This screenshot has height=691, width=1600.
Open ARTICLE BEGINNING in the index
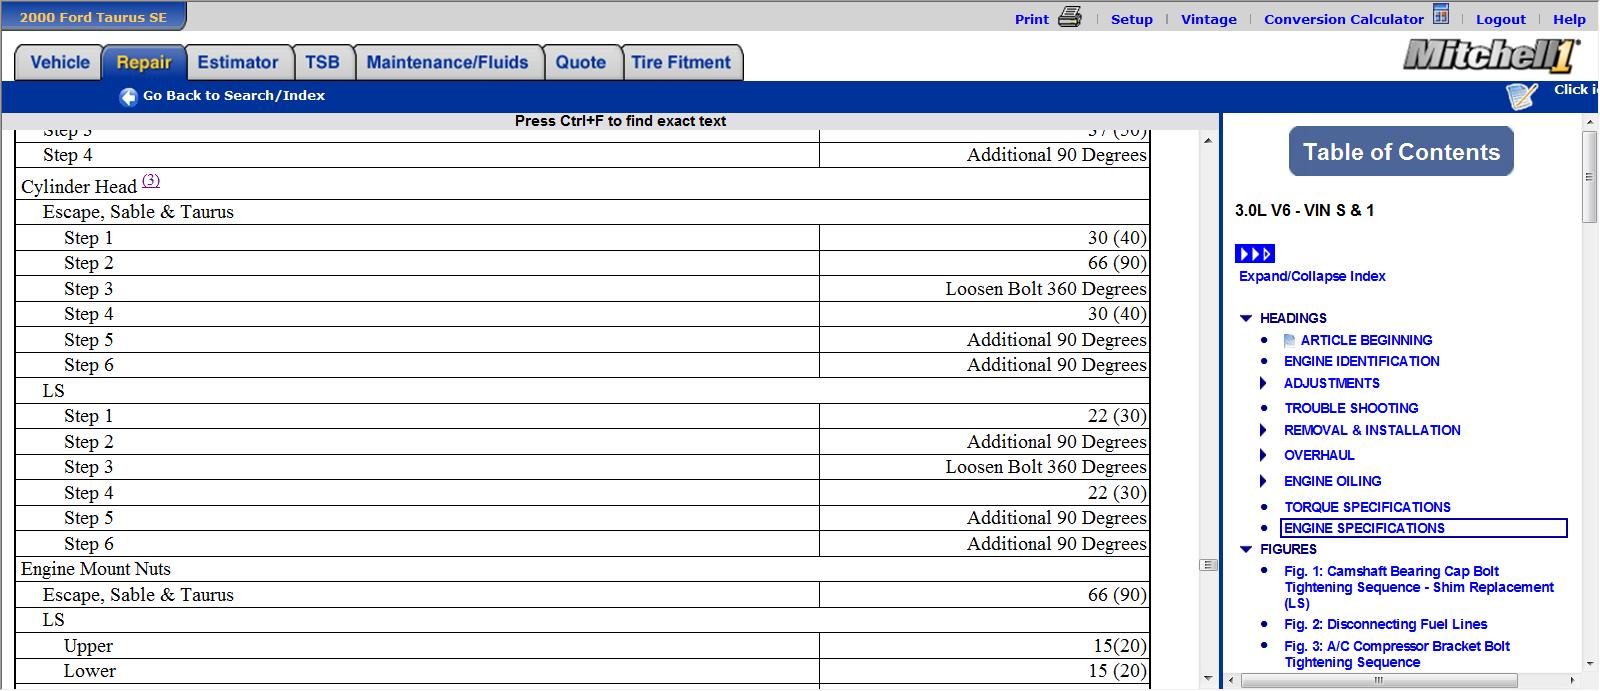pos(1366,341)
